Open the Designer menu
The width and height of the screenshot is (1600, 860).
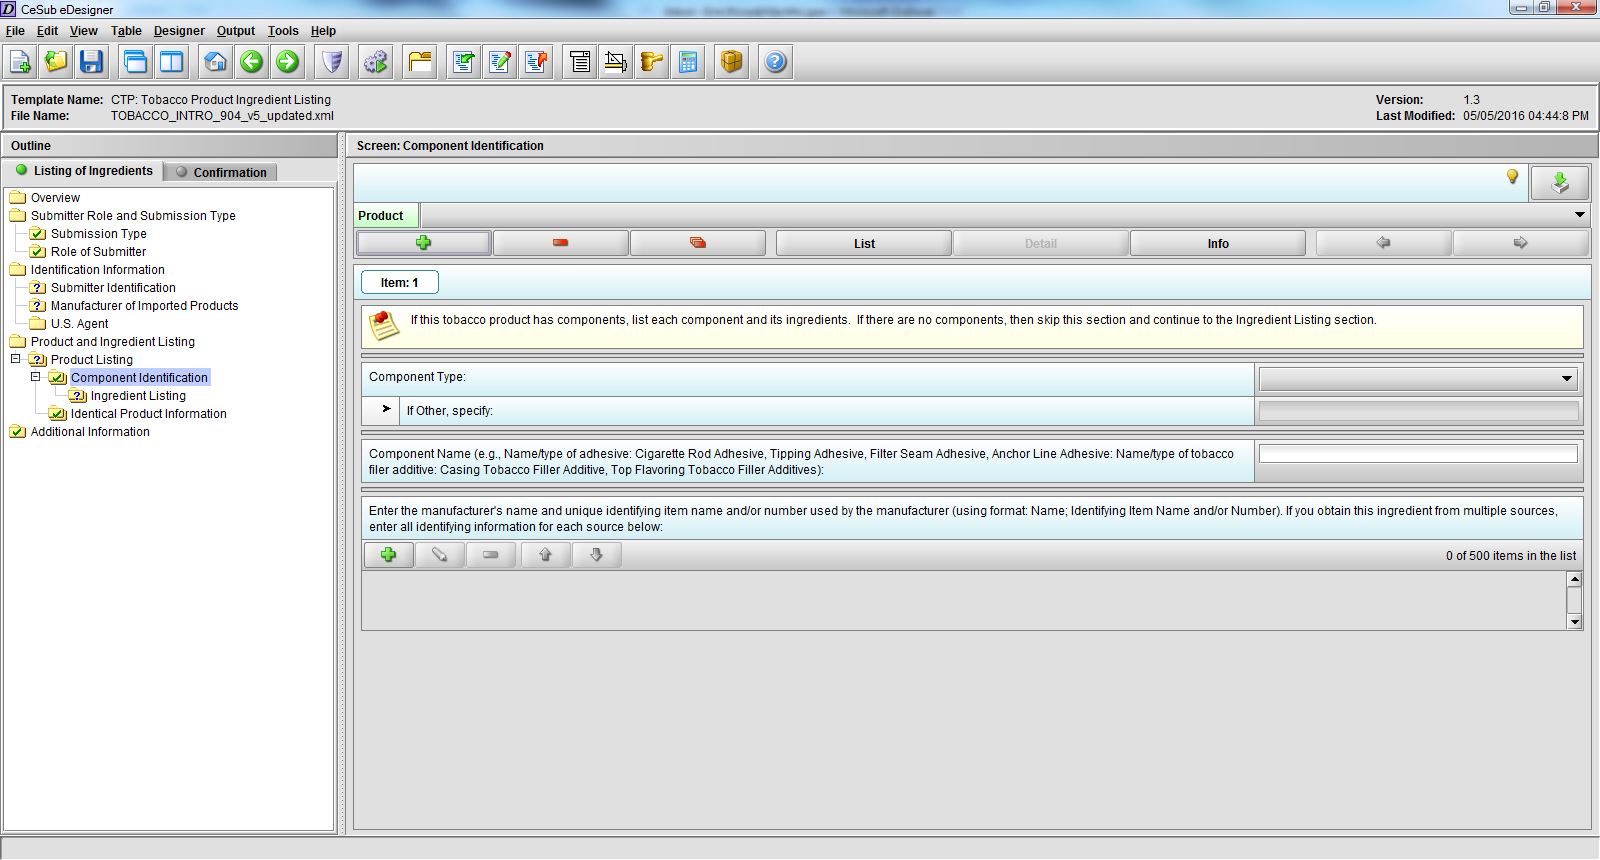(x=179, y=31)
